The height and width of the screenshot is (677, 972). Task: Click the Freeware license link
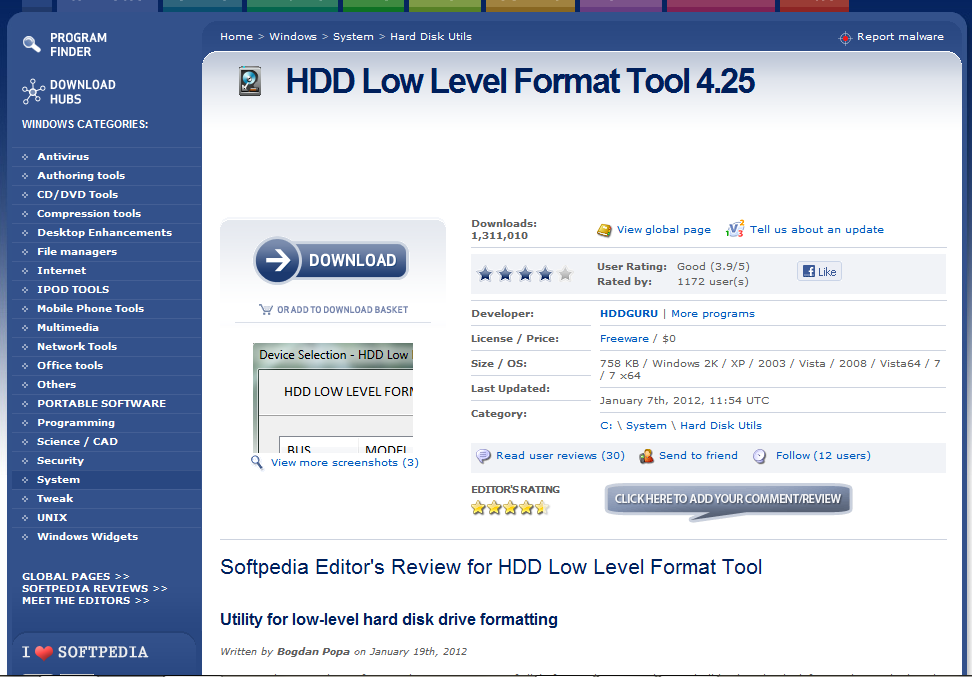tap(624, 338)
